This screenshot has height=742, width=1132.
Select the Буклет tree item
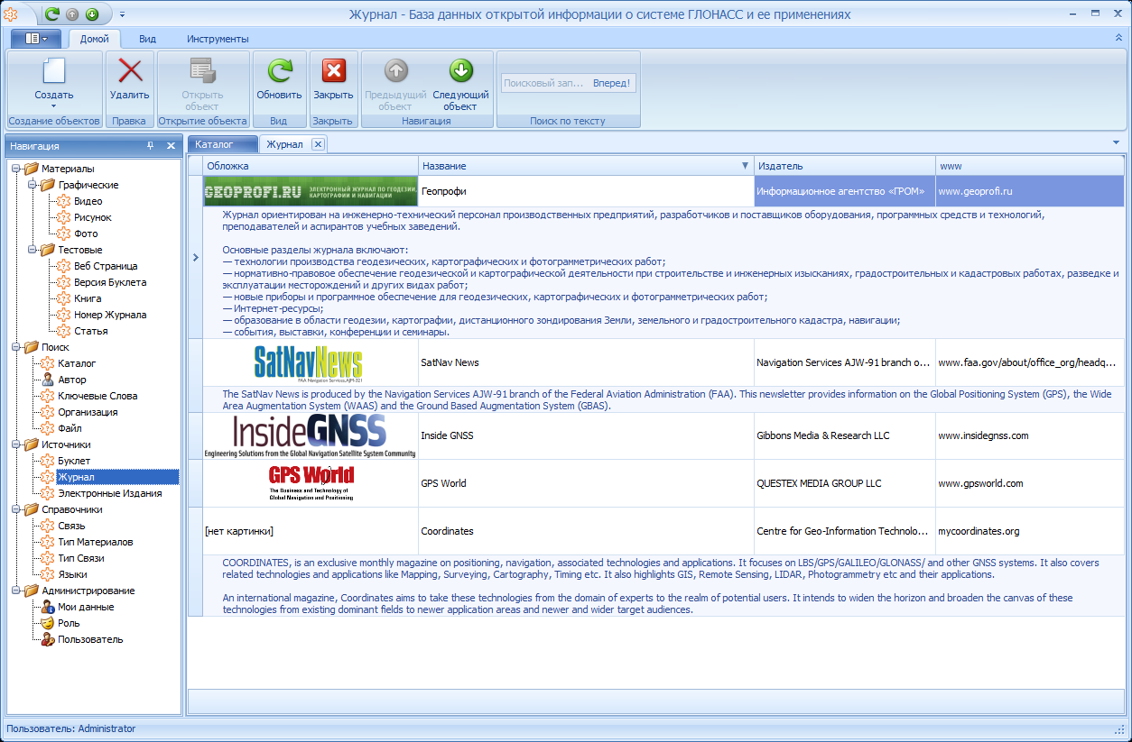74,461
